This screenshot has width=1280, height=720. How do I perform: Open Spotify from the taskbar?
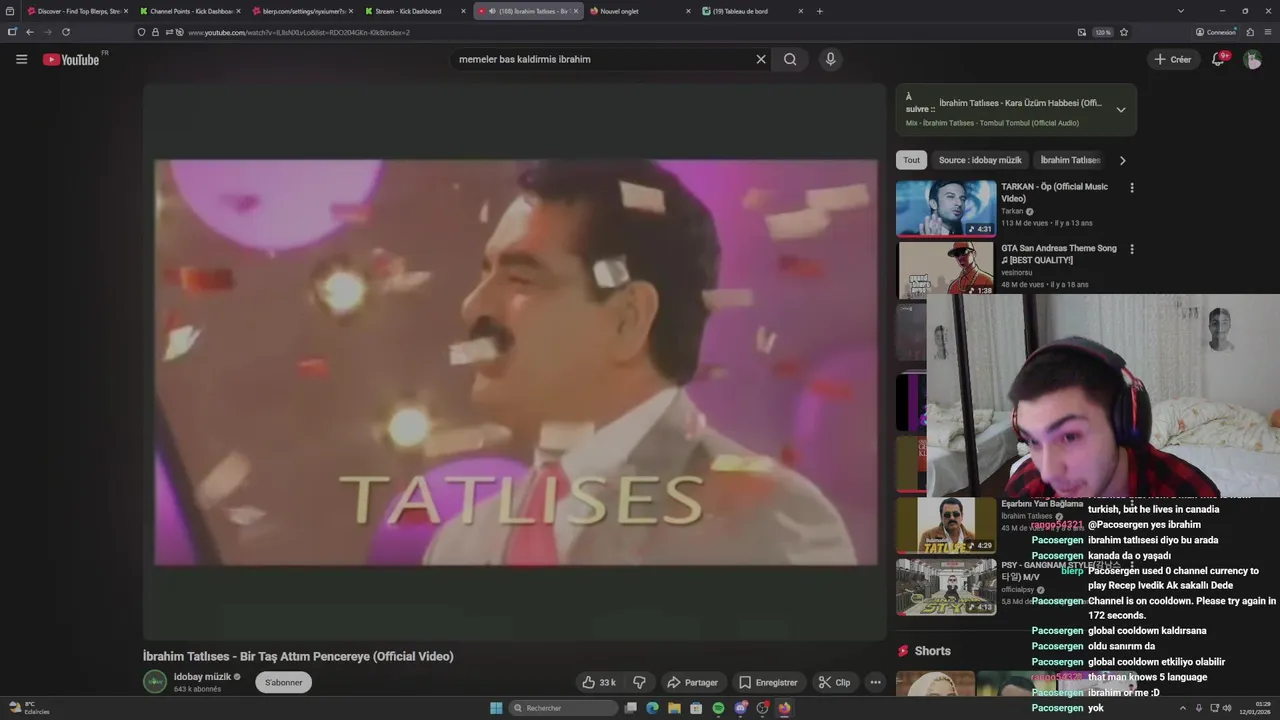point(718,708)
